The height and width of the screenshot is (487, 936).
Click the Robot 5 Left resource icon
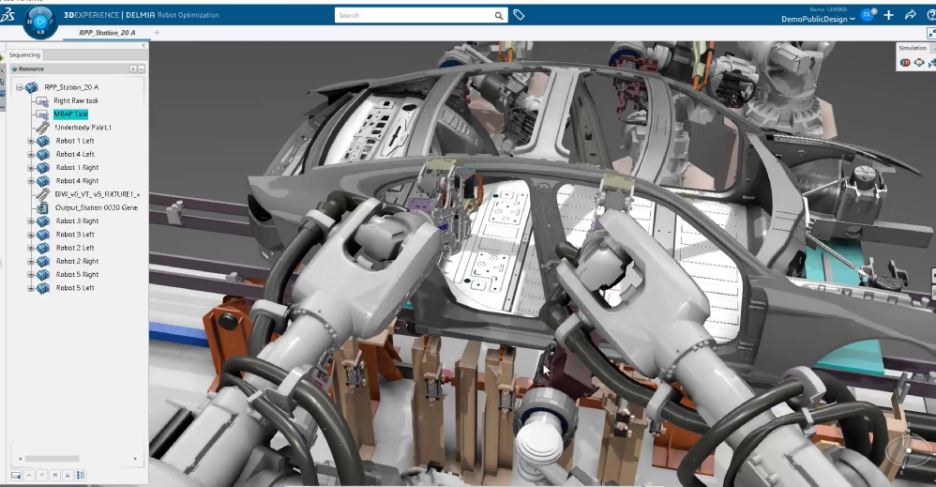(43, 288)
